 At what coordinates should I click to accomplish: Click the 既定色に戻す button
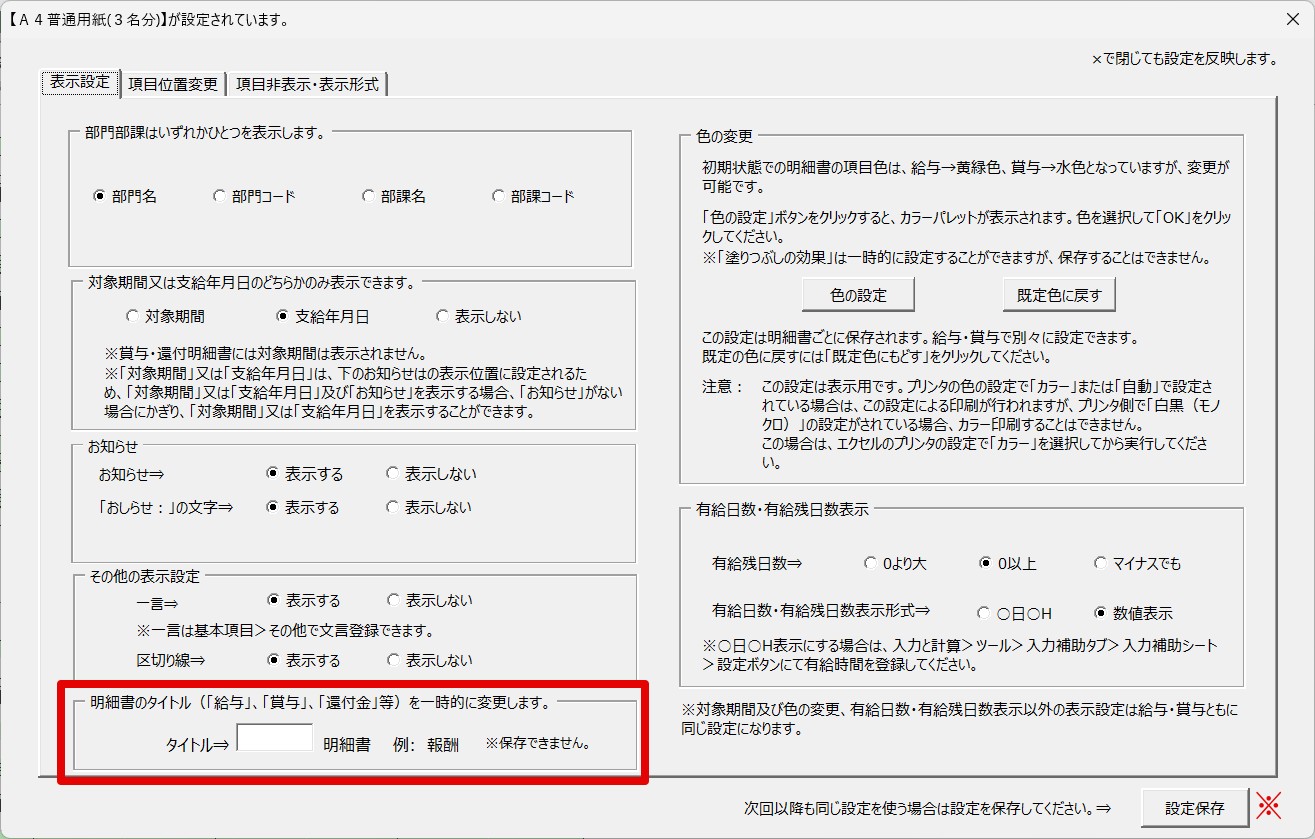(x=1058, y=295)
